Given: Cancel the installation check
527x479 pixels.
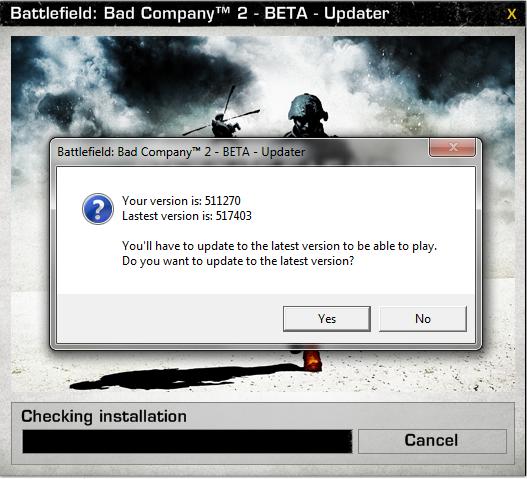Looking at the screenshot, I should [x=432, y=441].
